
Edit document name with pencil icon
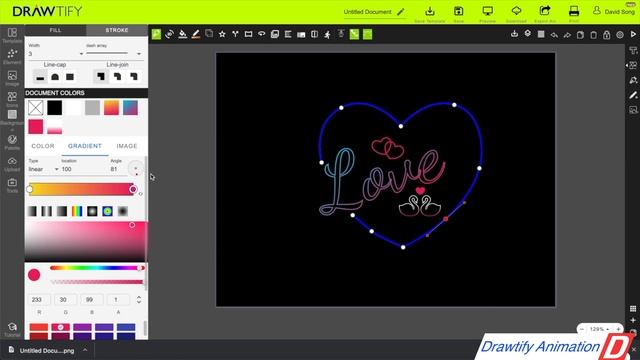click(401, 12)
